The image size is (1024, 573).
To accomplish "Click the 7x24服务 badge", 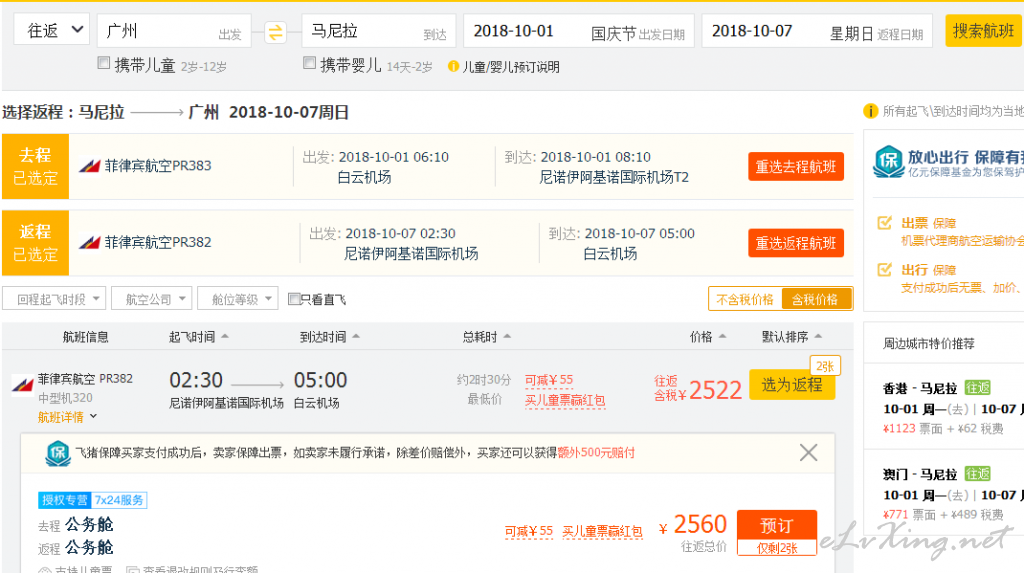I will click(119, 500).
